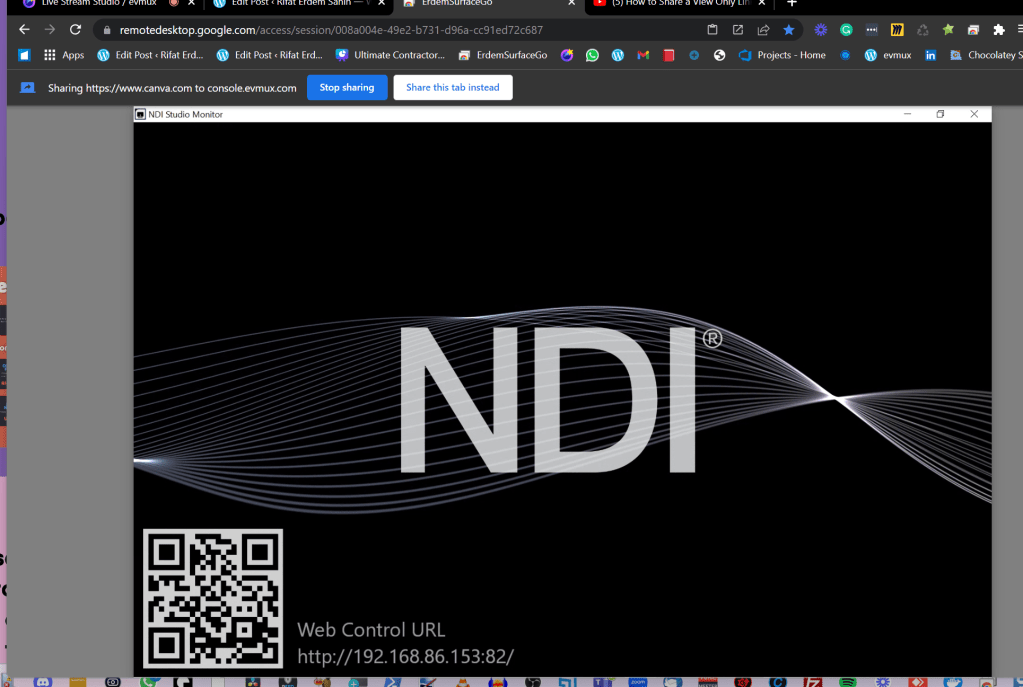Screen dimensions: 1023x687
Task: Open Discord from the remote taskbar
Action: pyautogui.click(x=43, y=682)
